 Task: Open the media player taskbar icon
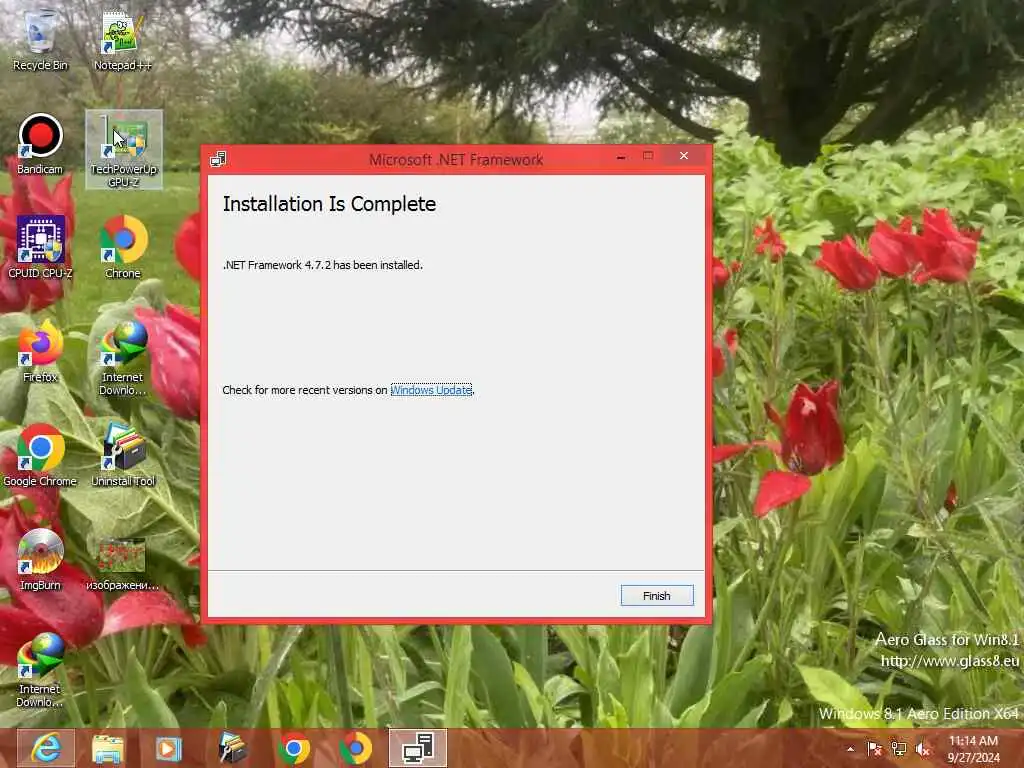click(x=168, y=748)
